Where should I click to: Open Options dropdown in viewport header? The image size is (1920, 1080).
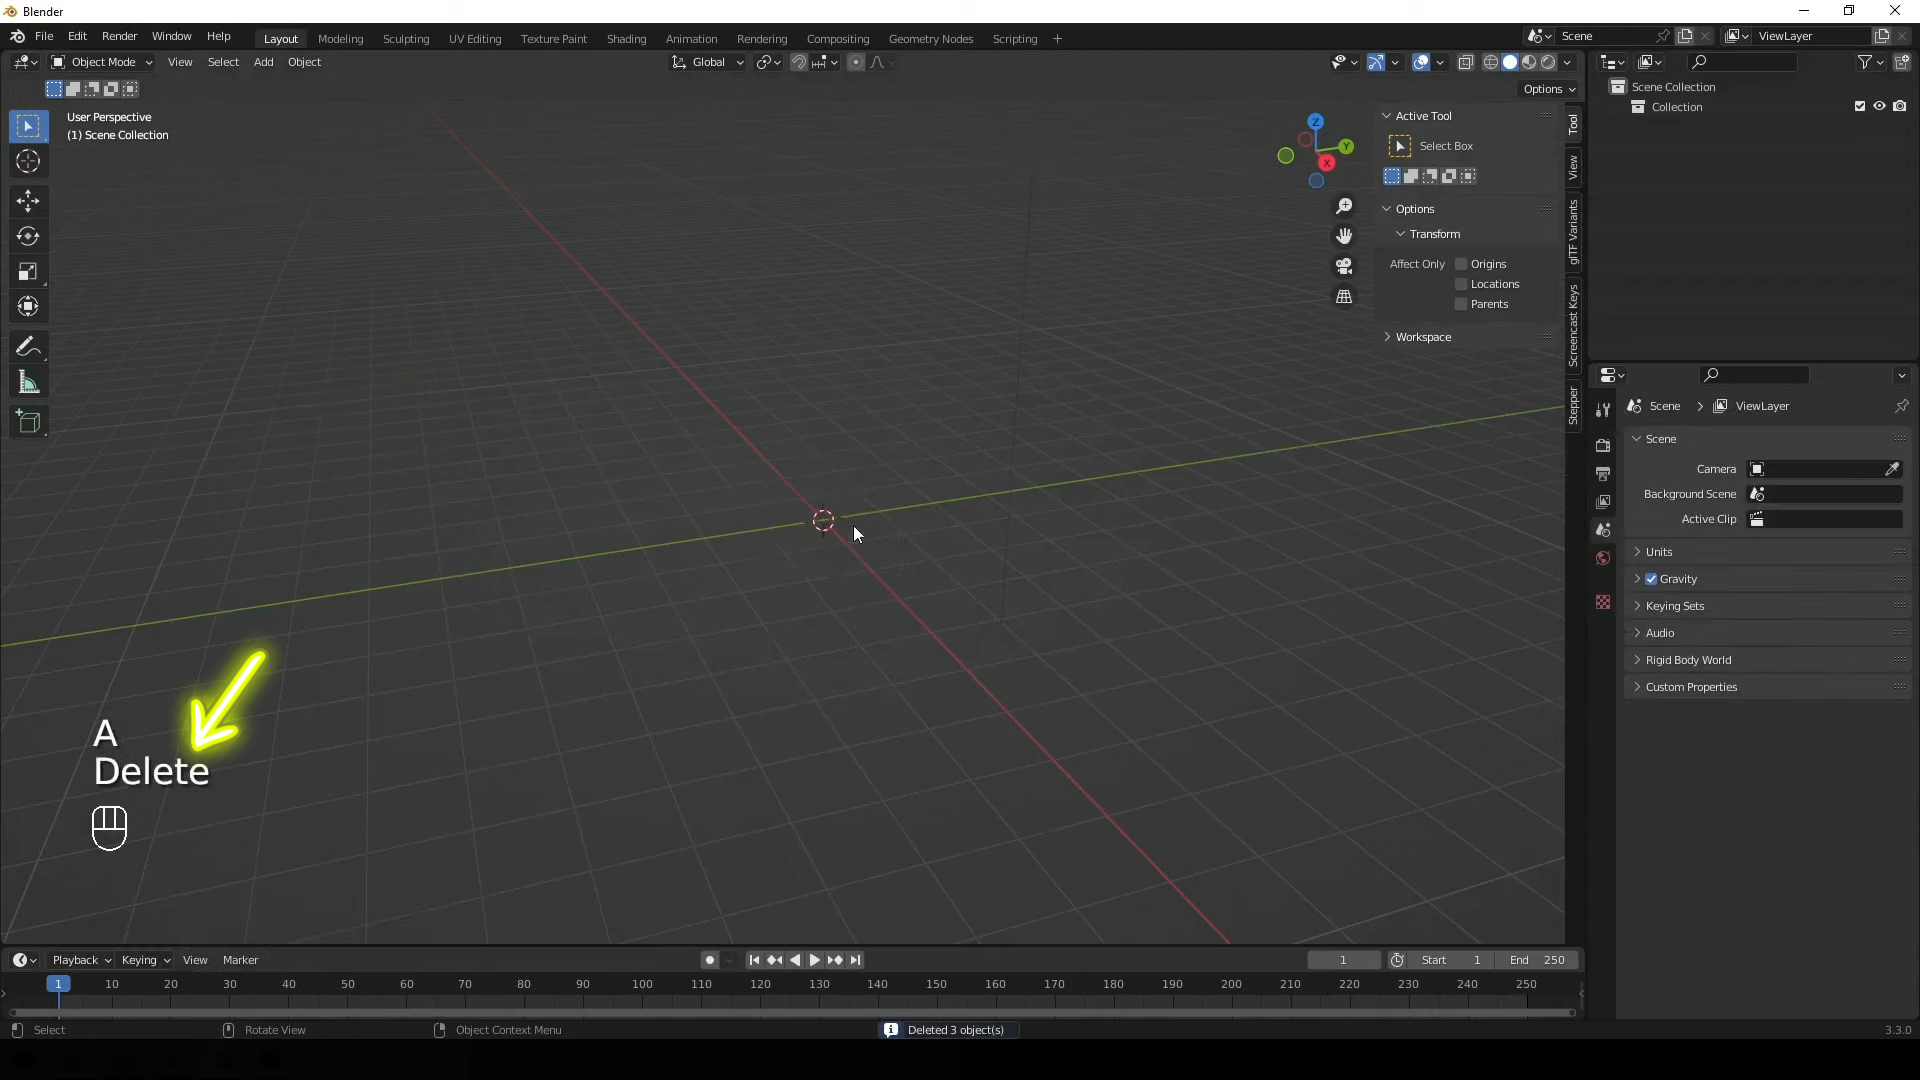point(1549,89)
